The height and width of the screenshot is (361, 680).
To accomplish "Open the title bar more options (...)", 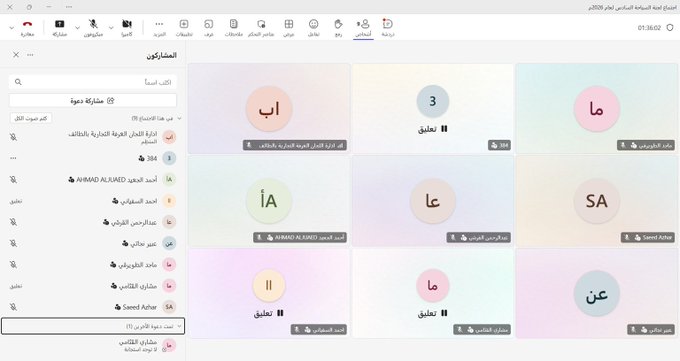I will pyautogui.click(x=69, y=7).
